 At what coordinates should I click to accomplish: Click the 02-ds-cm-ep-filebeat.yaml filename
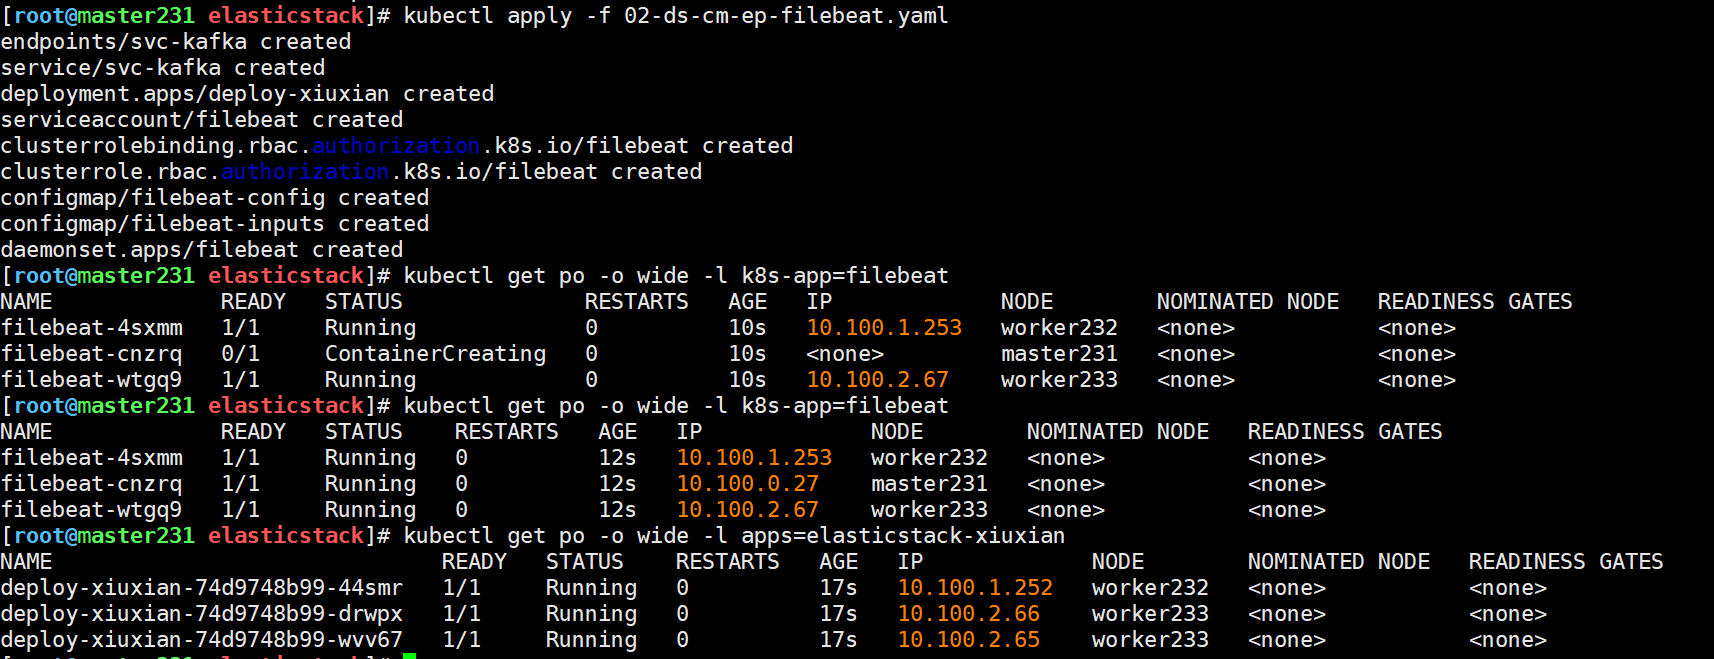(786, 16)
